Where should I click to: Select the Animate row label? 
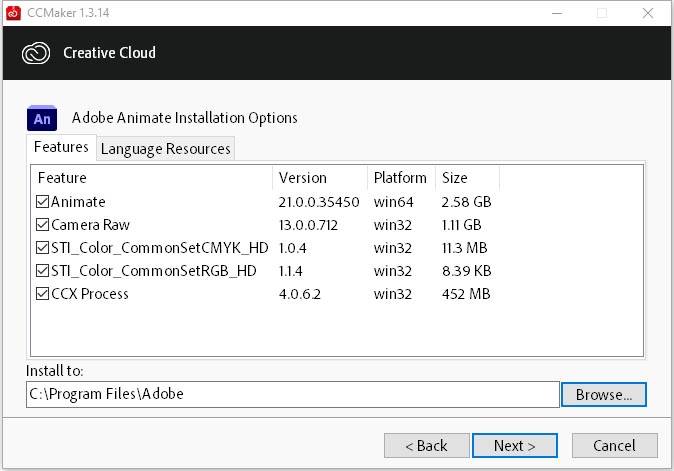[78, 202]
